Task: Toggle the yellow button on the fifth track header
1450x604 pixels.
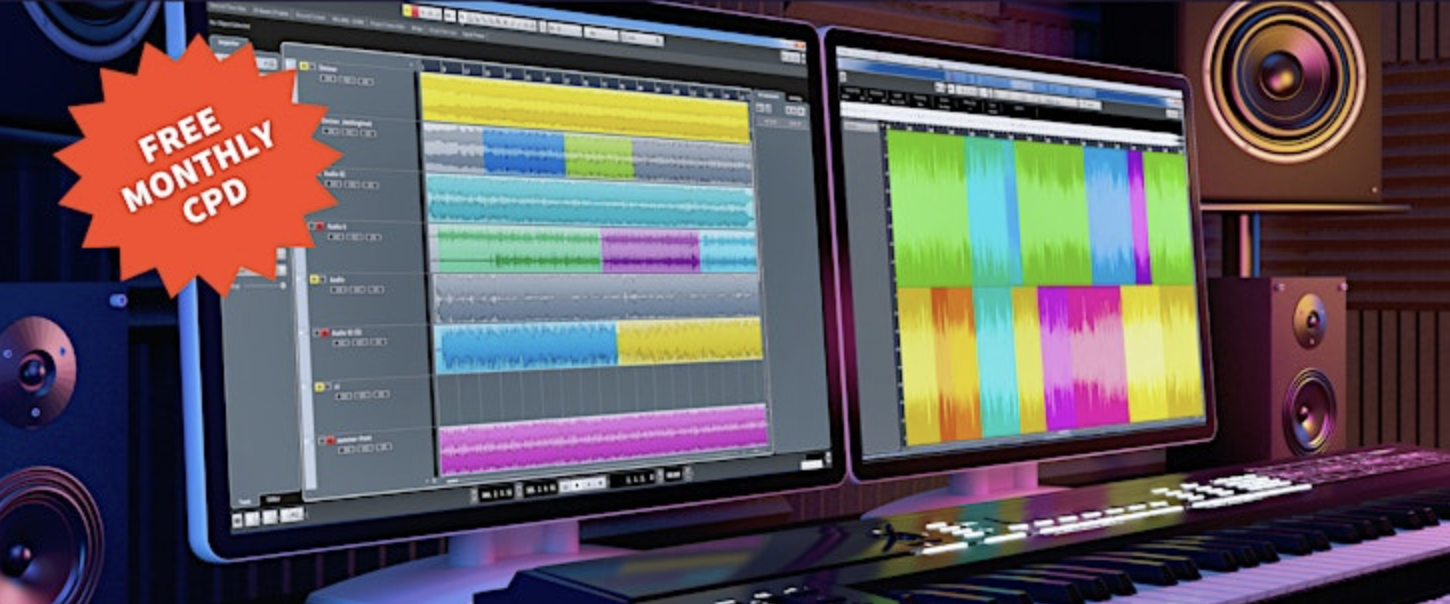Action: click(314, 279)
